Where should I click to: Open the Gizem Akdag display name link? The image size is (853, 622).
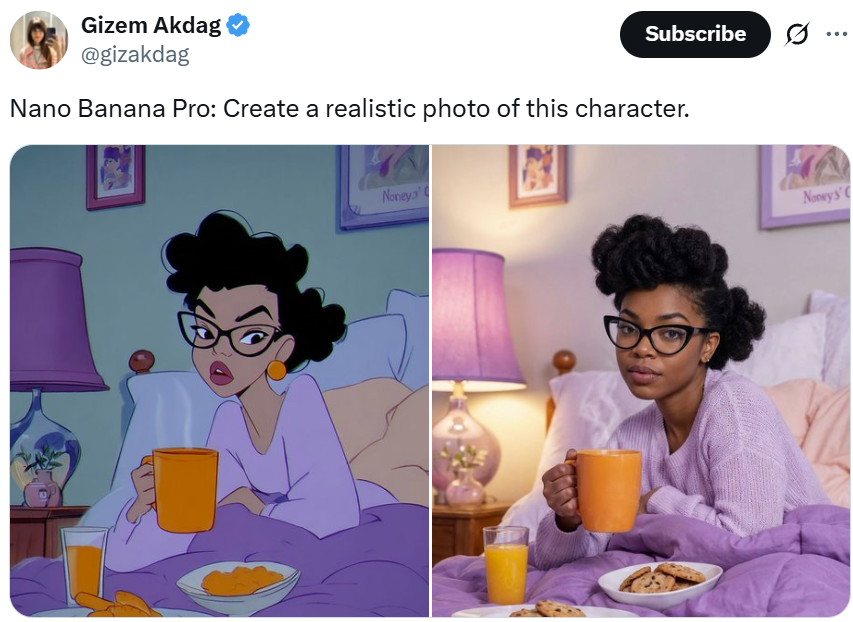[x=151, y=25]
